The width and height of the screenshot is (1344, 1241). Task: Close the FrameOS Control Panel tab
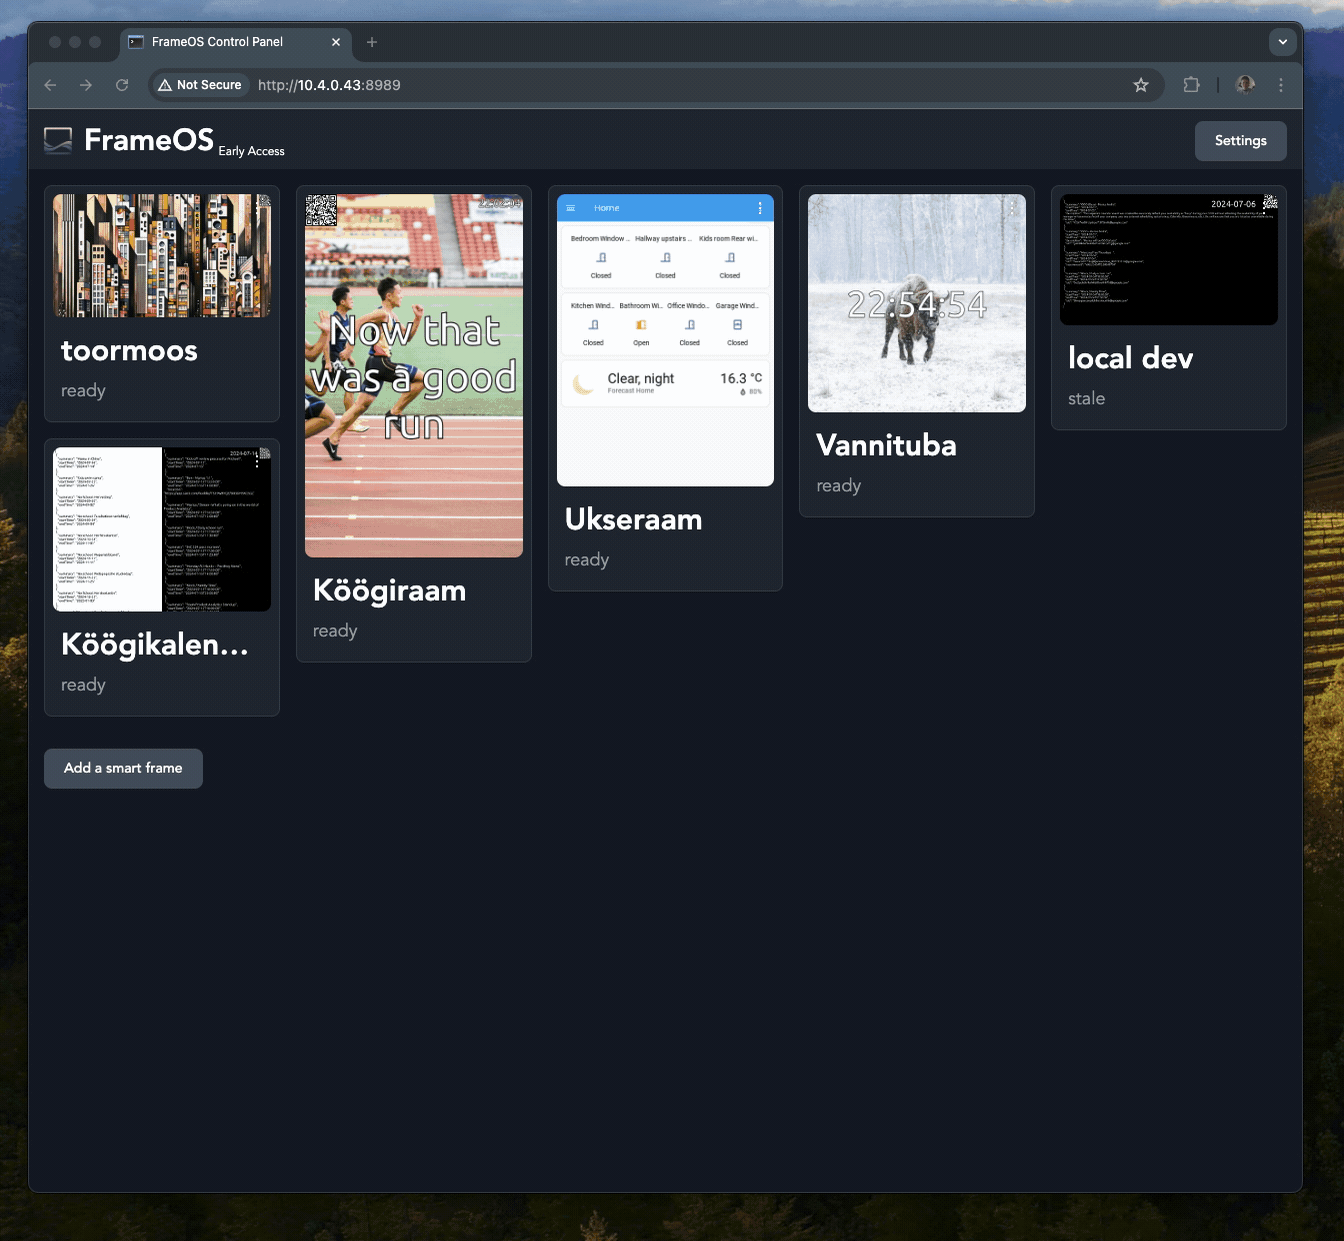[336, 42]
